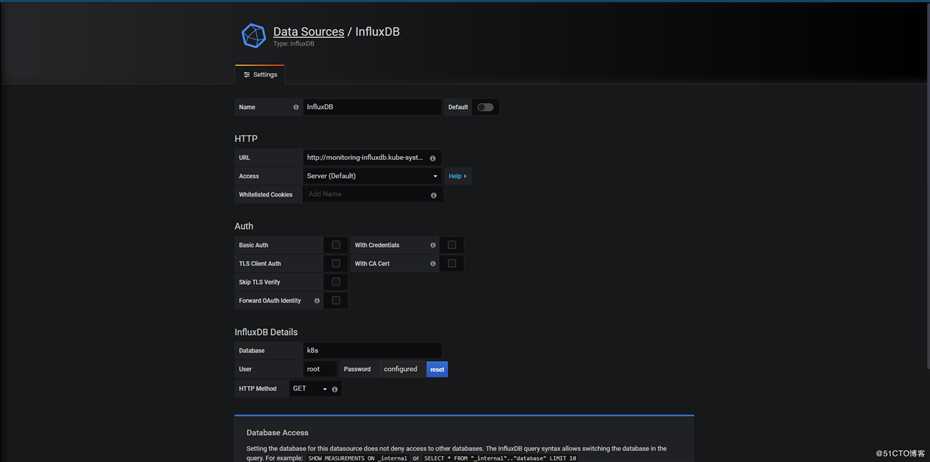Screen dimensions: 930x462
Task: Click the HTTP section heading text
Action: (x=246, y=139)
